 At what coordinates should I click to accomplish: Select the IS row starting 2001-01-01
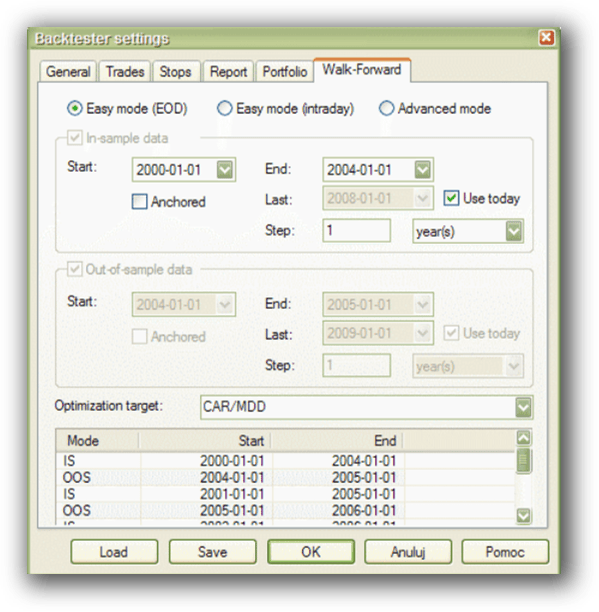tap(286, 494)
